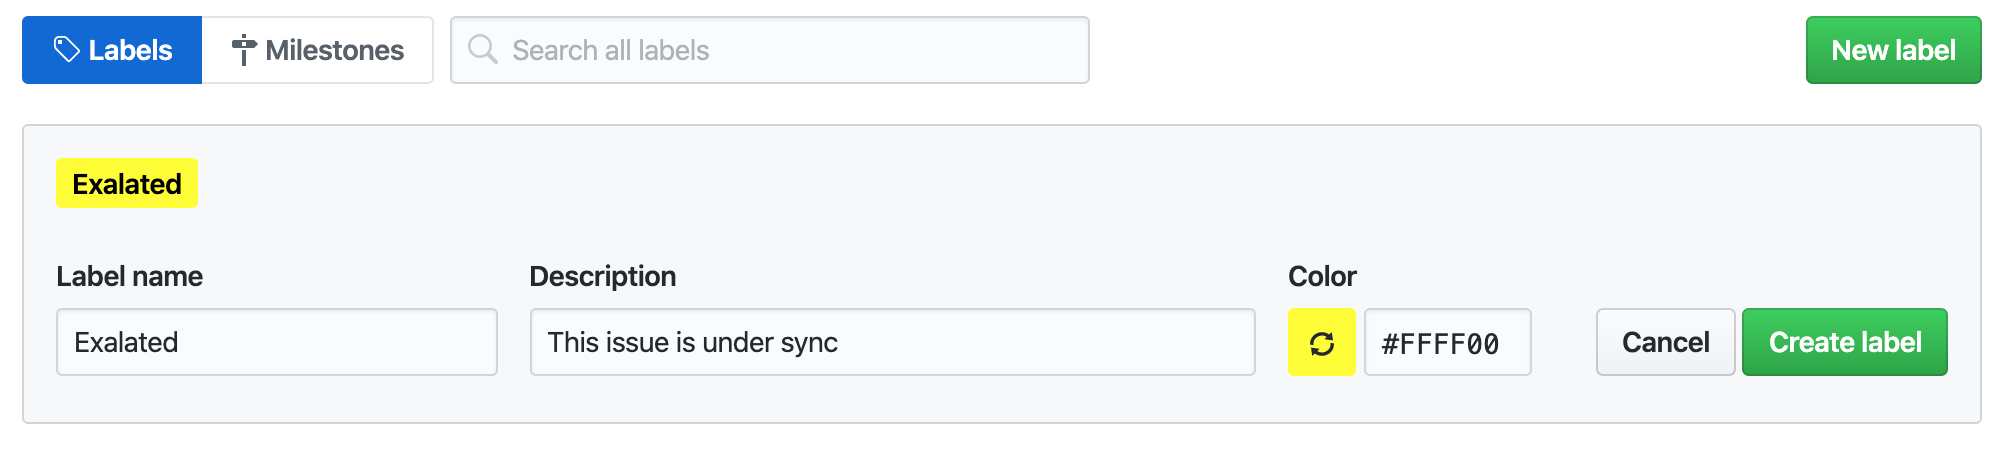Click the tag icon on the Labels tab

pyautogui.click(x=66, y=49)
